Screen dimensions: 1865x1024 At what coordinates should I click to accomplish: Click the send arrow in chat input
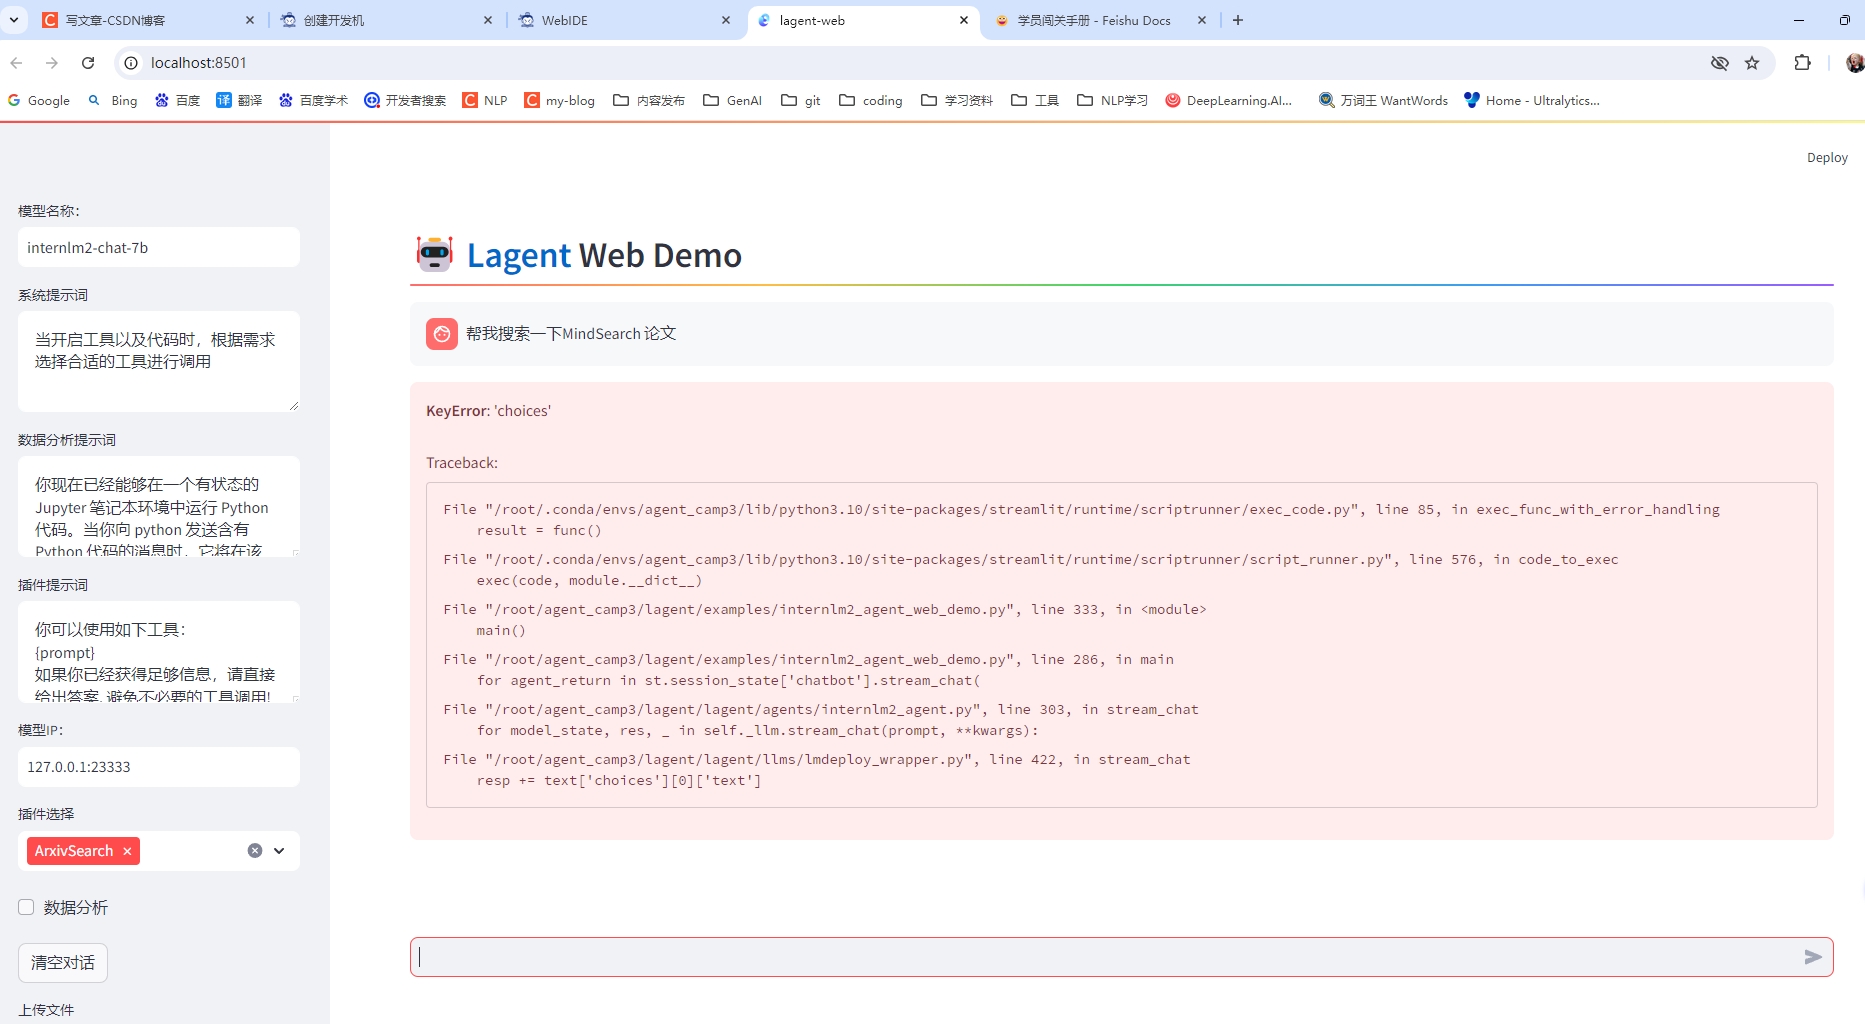1812,957
